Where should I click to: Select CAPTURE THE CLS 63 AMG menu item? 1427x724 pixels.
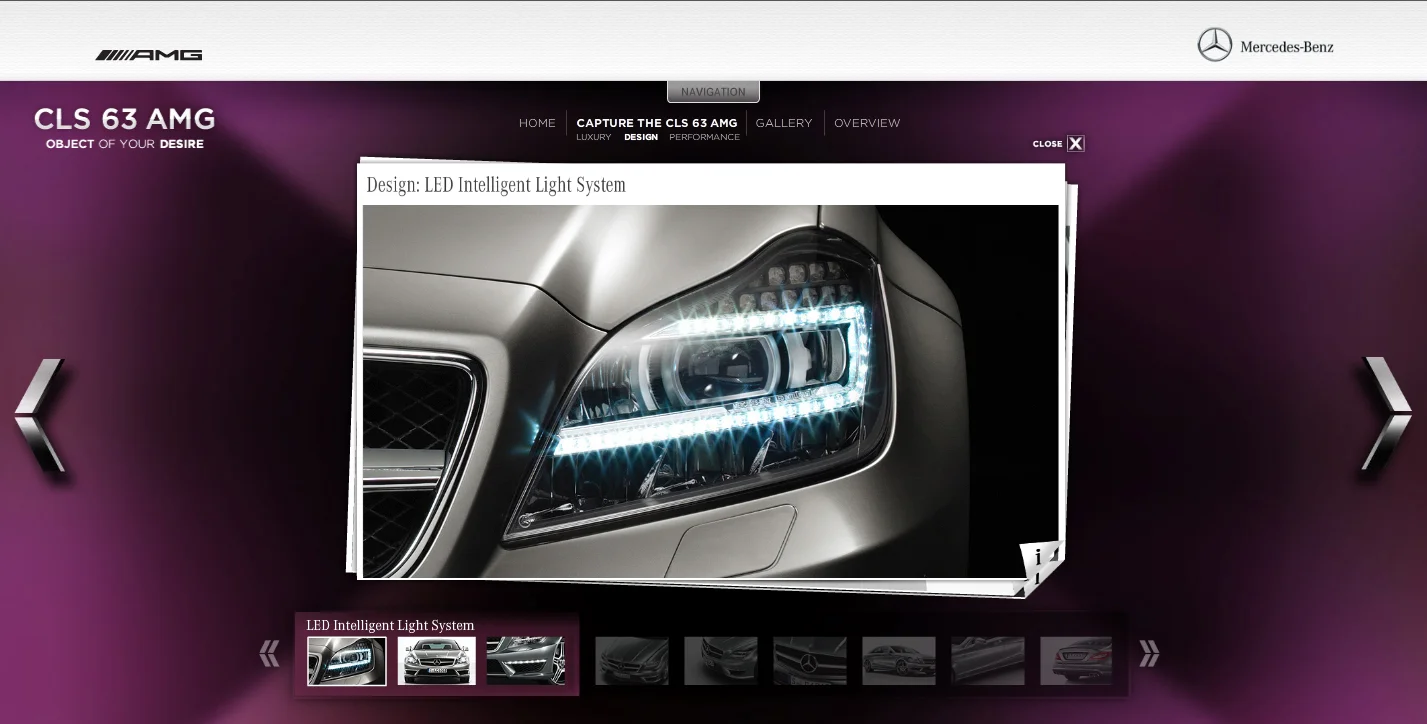point(657,123)
